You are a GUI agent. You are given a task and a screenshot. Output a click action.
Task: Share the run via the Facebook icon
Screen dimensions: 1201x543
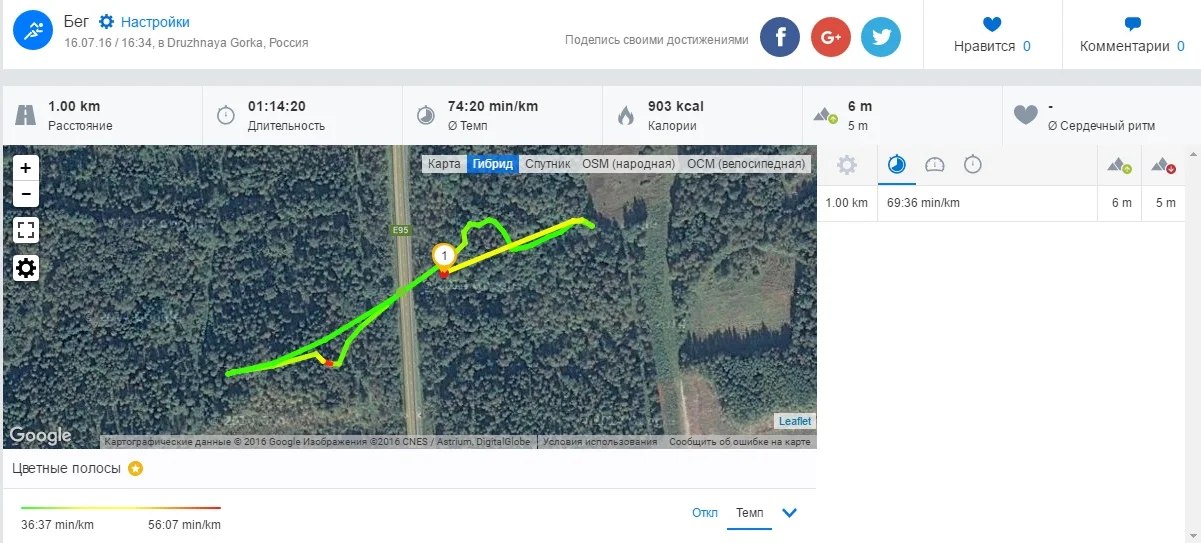(x=780, y=37)
